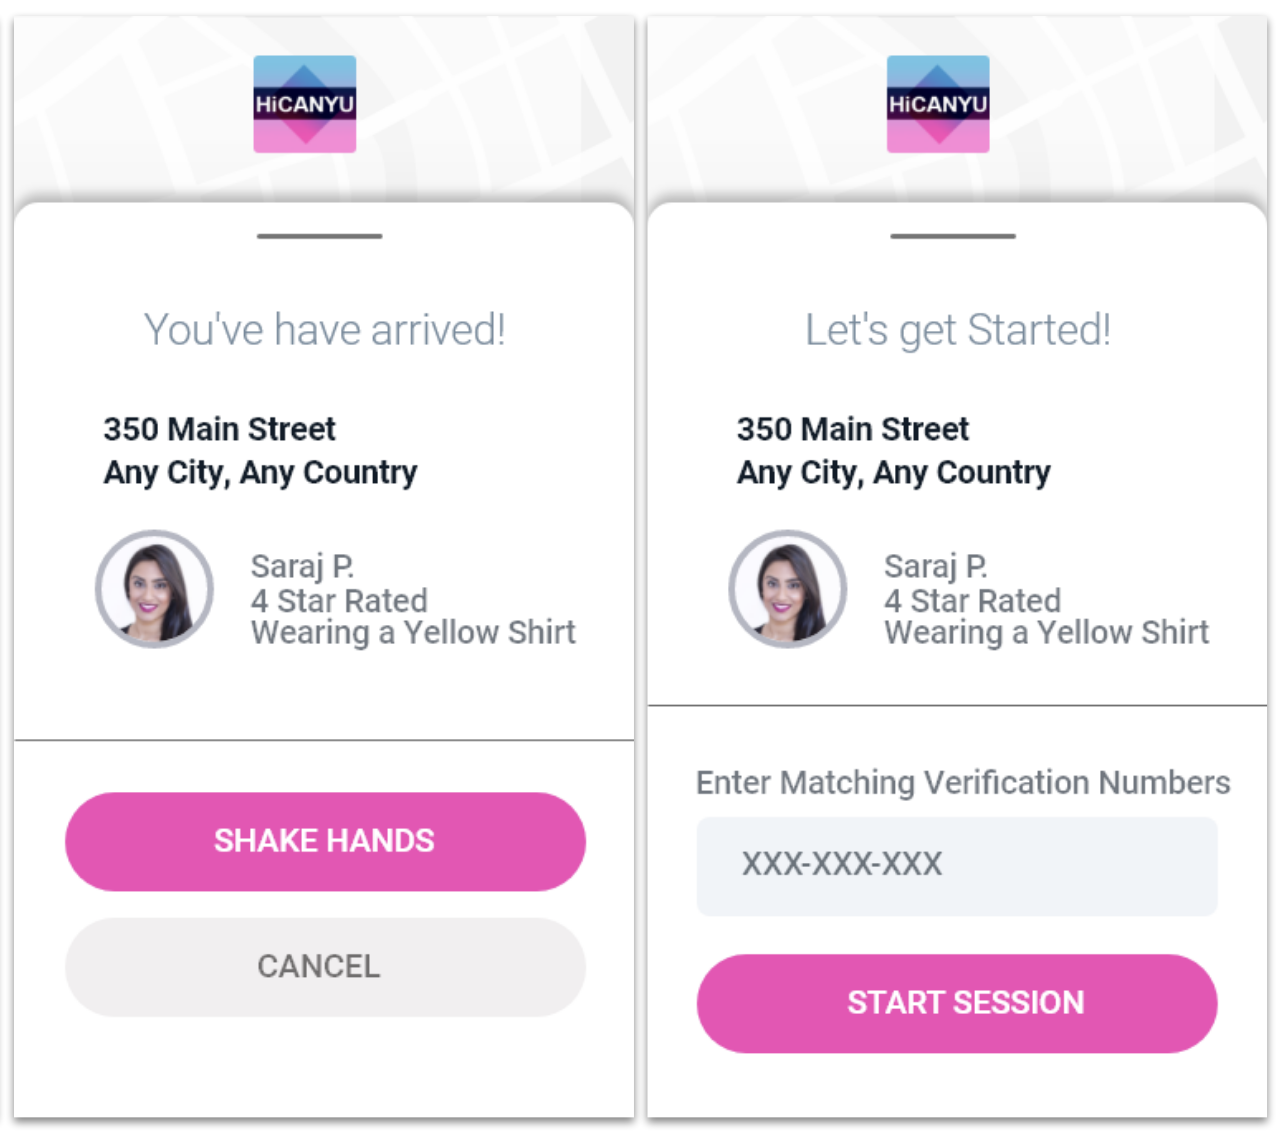The image size is (1281, 1136).
Task: Tap the drag handle on Let's get Started sheet
Action: coord(953,236)
